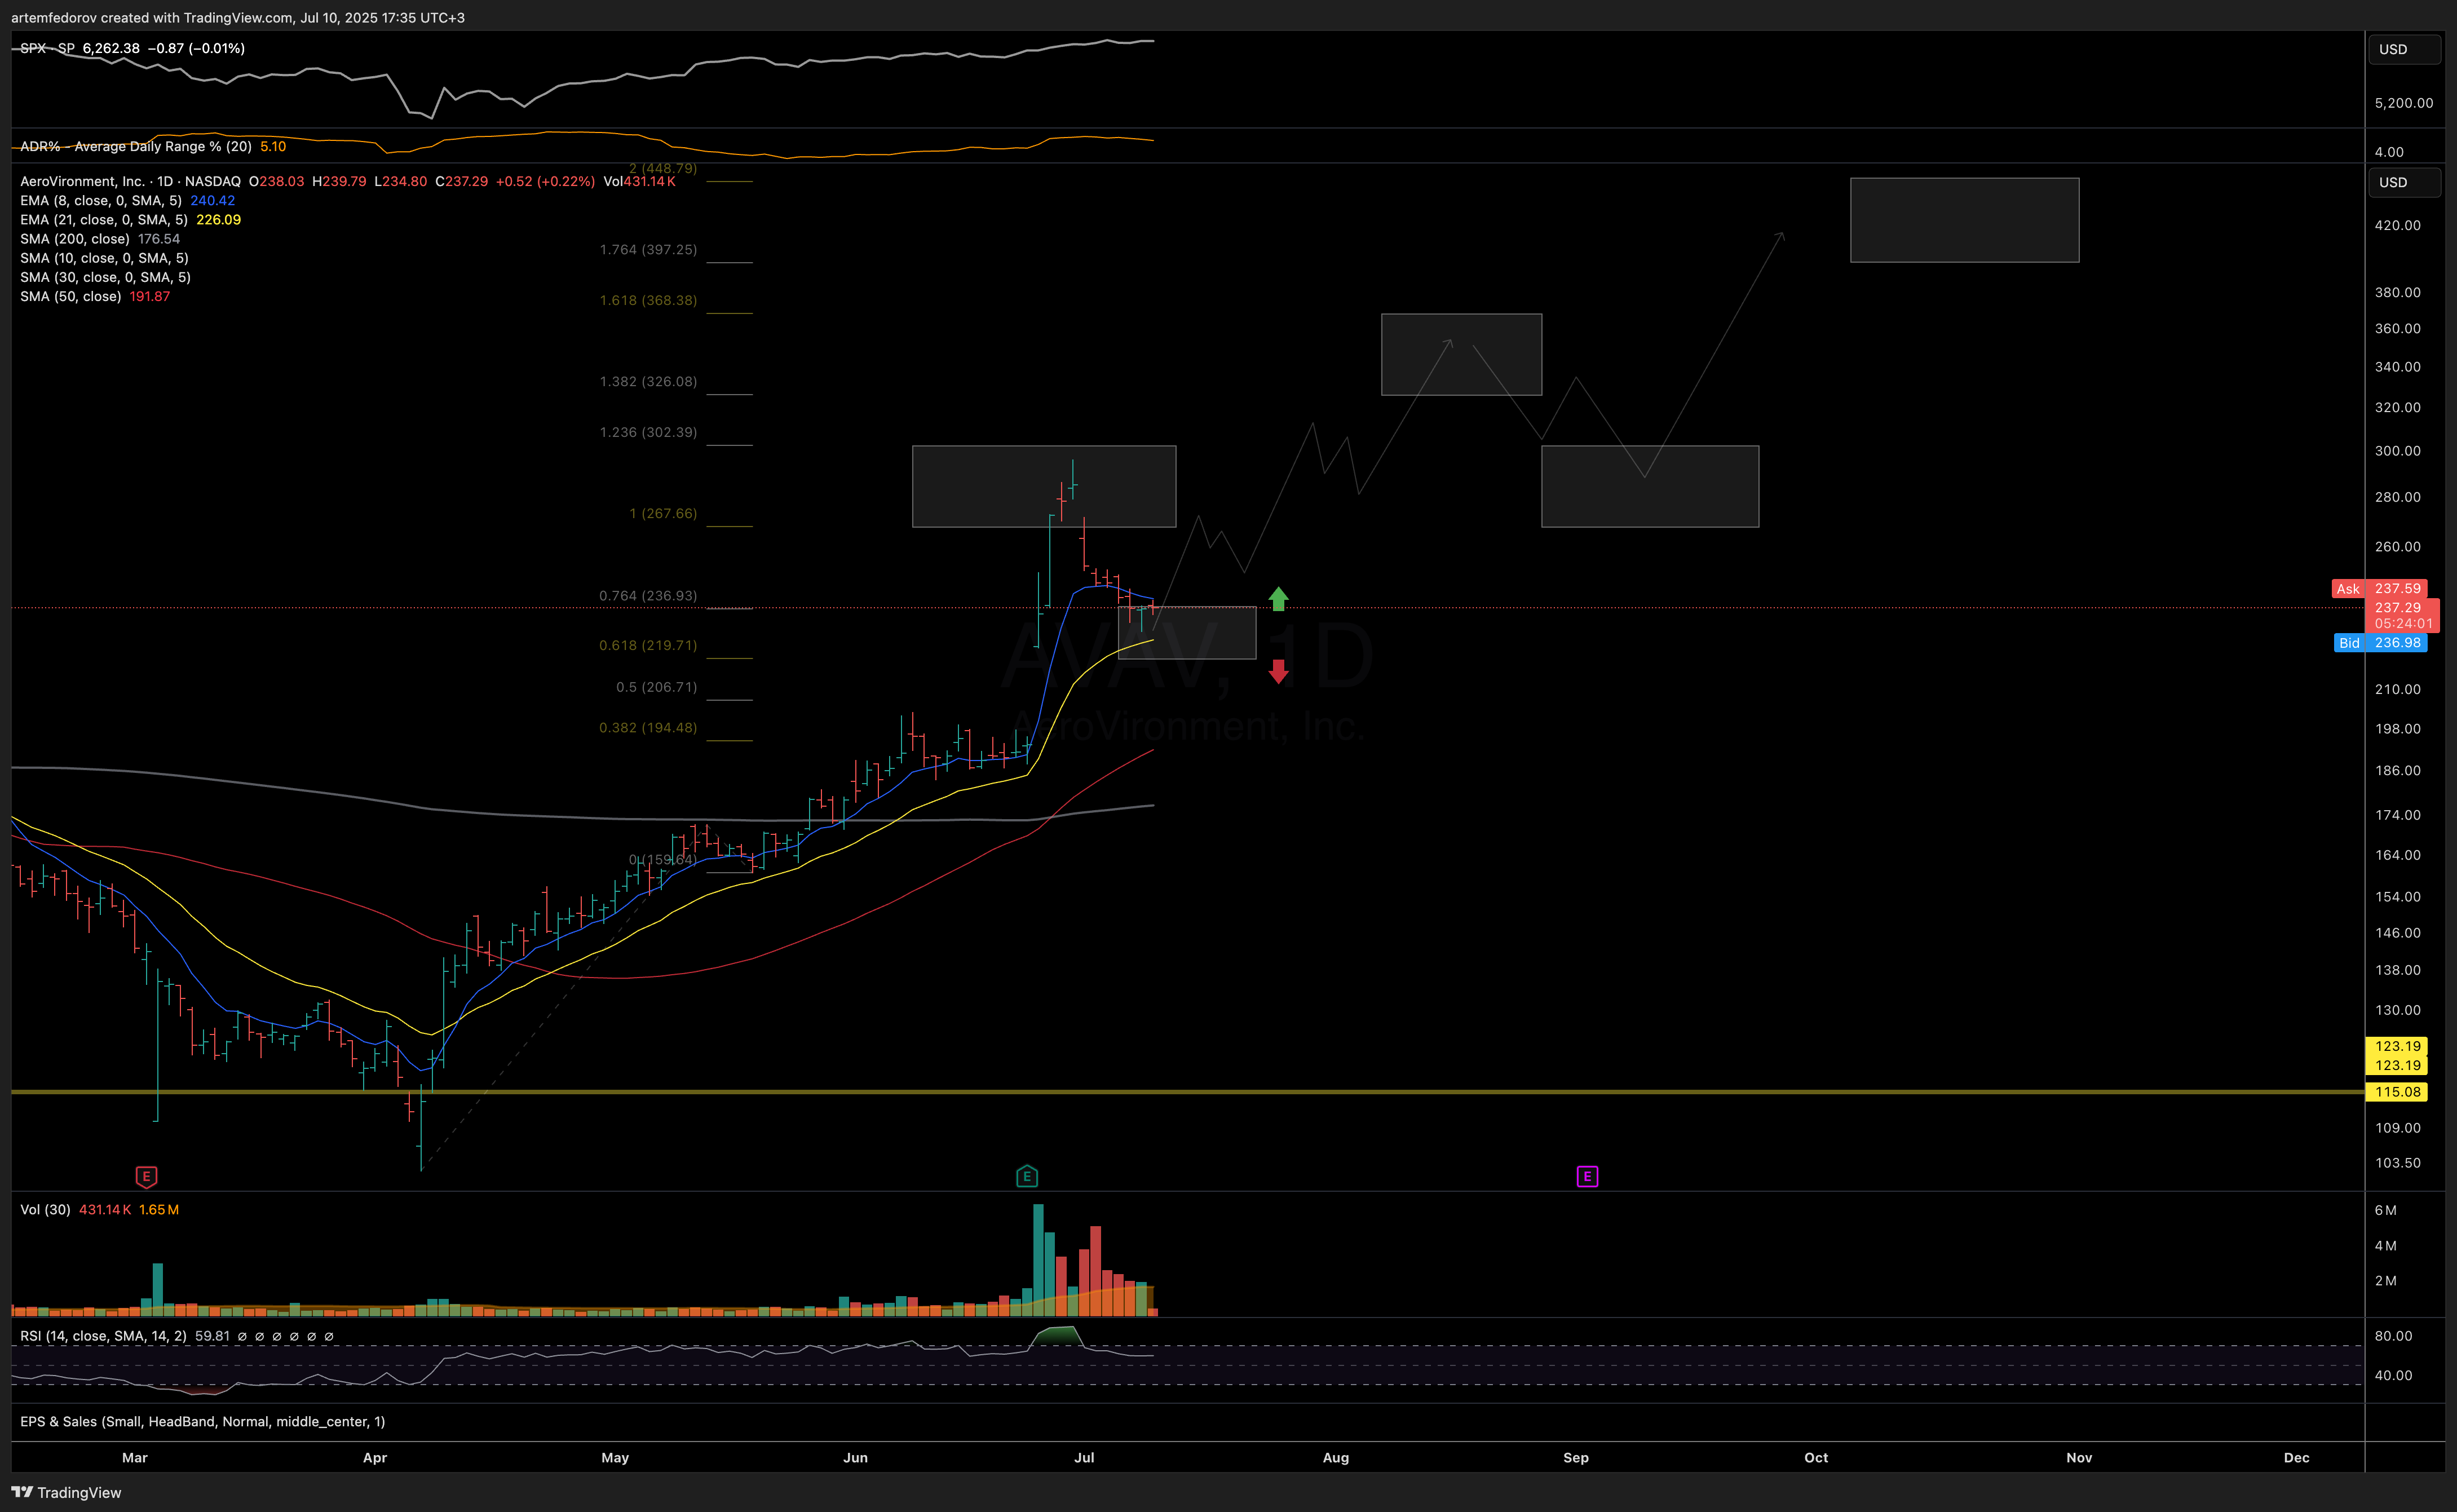Viewport: 2457px width, 1512px height.
Task: Click the TradingView logo at bottom left
Action: click(x=66, y=1492)
